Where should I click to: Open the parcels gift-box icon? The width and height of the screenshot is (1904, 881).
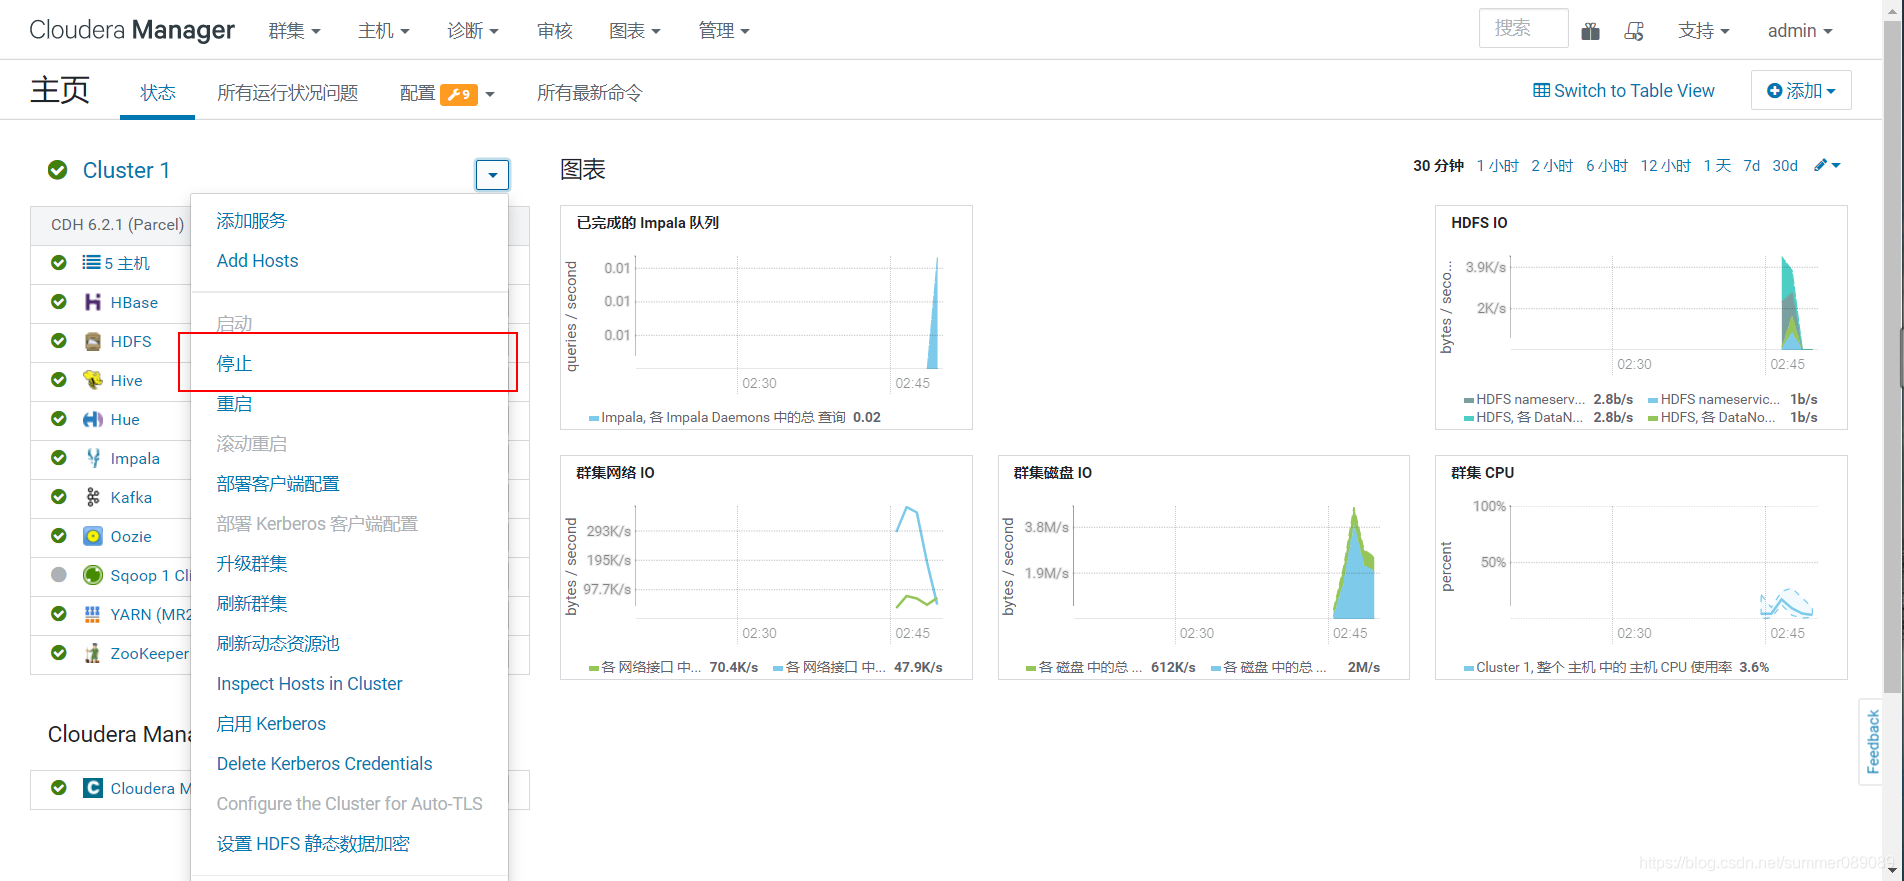pos(1591,31)
